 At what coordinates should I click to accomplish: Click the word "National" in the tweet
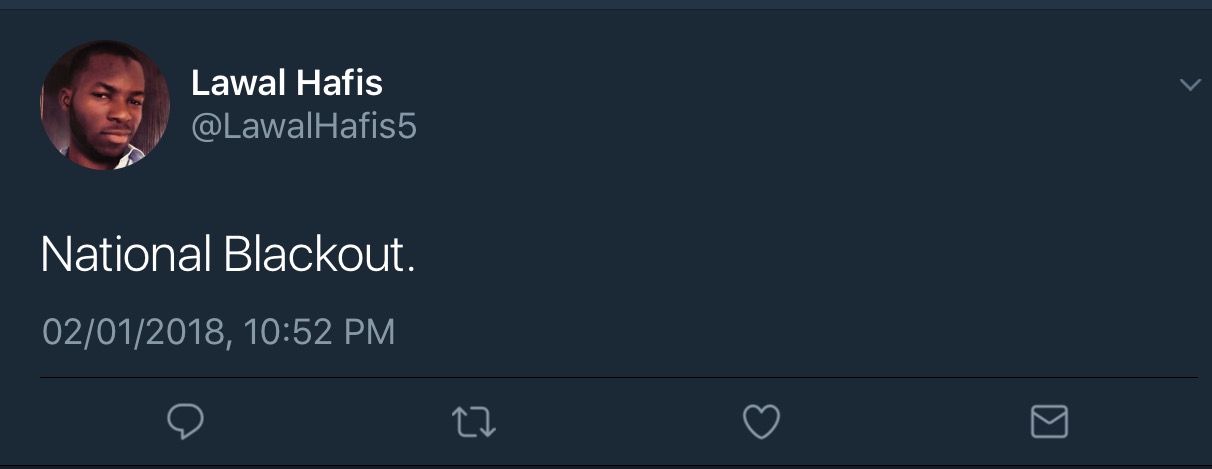pyautogui.click(x=126, y=256)
